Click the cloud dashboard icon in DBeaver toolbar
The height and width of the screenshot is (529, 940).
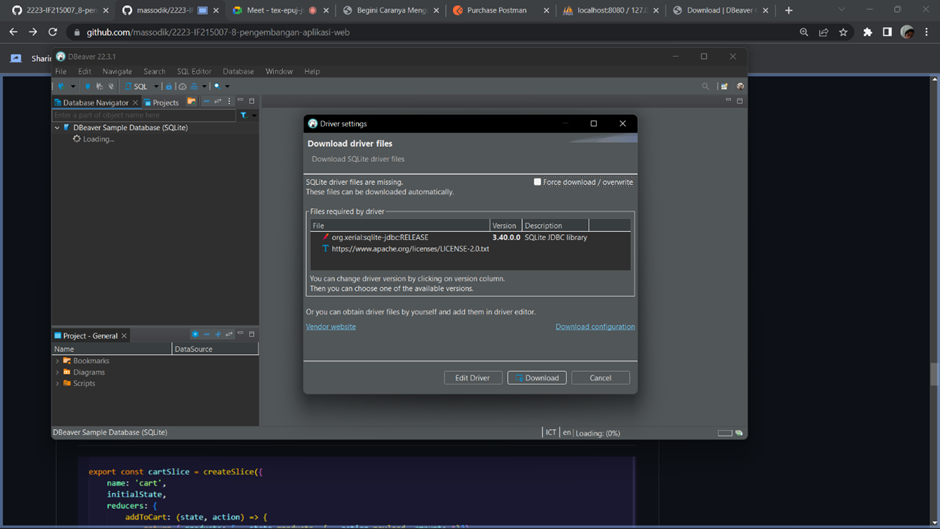pyautogui.click(x=182, y=87)
